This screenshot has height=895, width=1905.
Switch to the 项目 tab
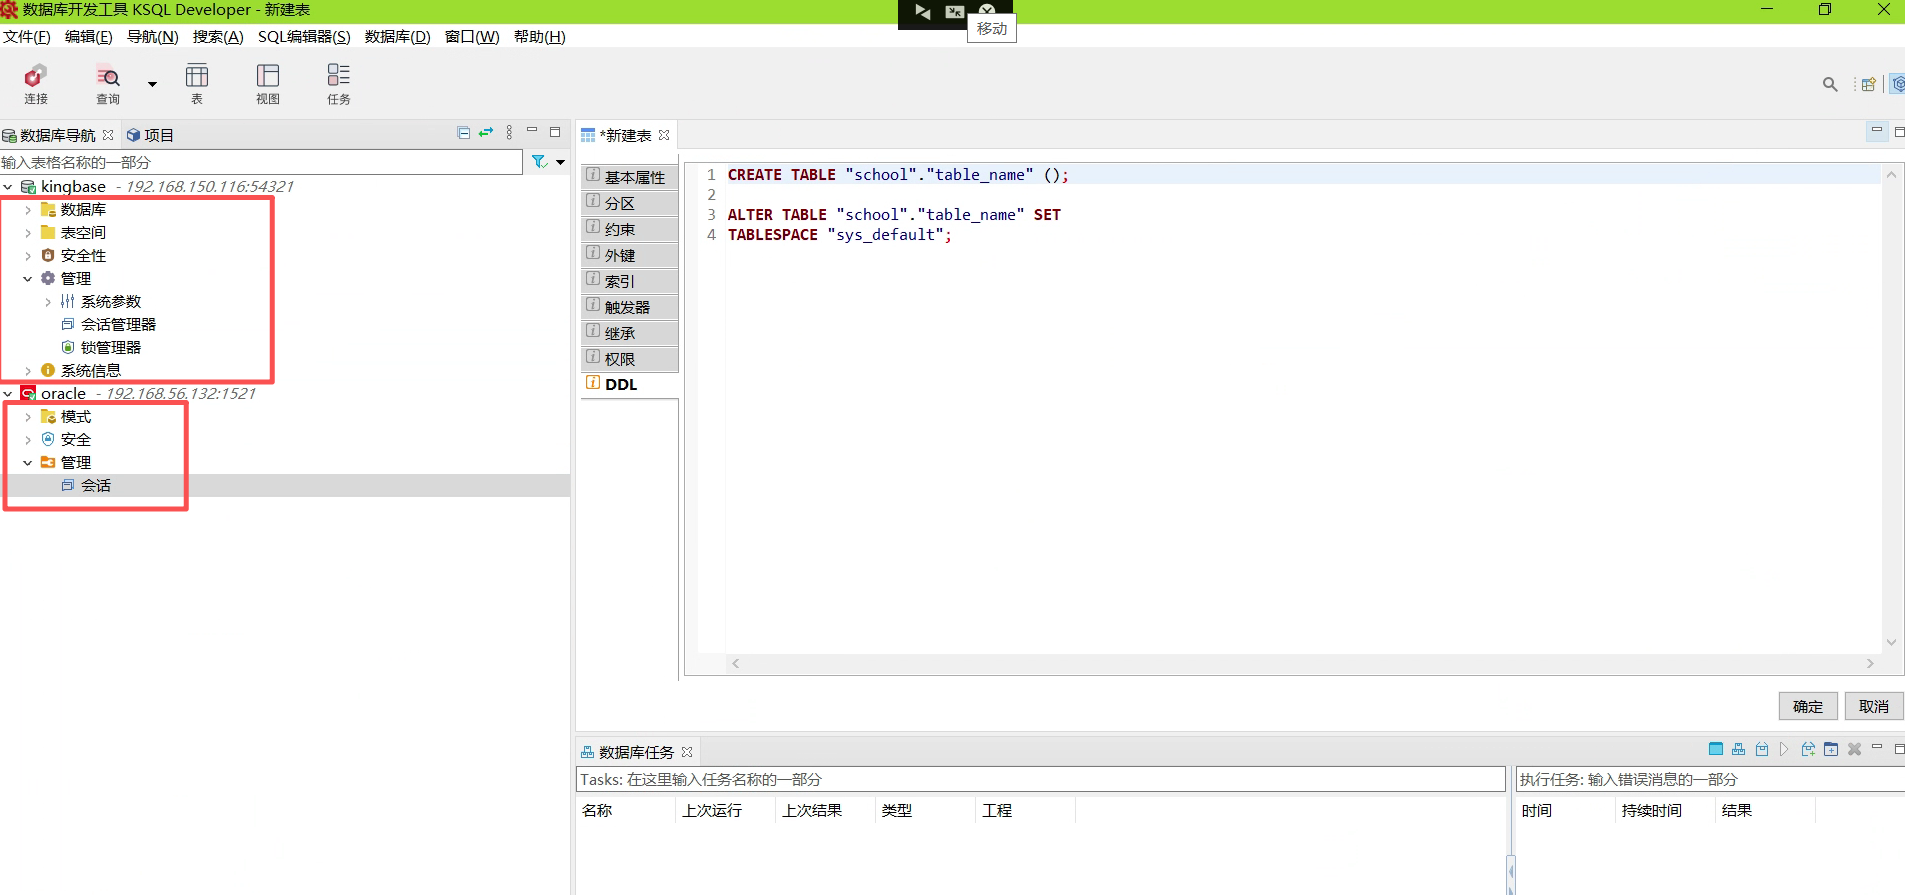[x=150, y=135]
